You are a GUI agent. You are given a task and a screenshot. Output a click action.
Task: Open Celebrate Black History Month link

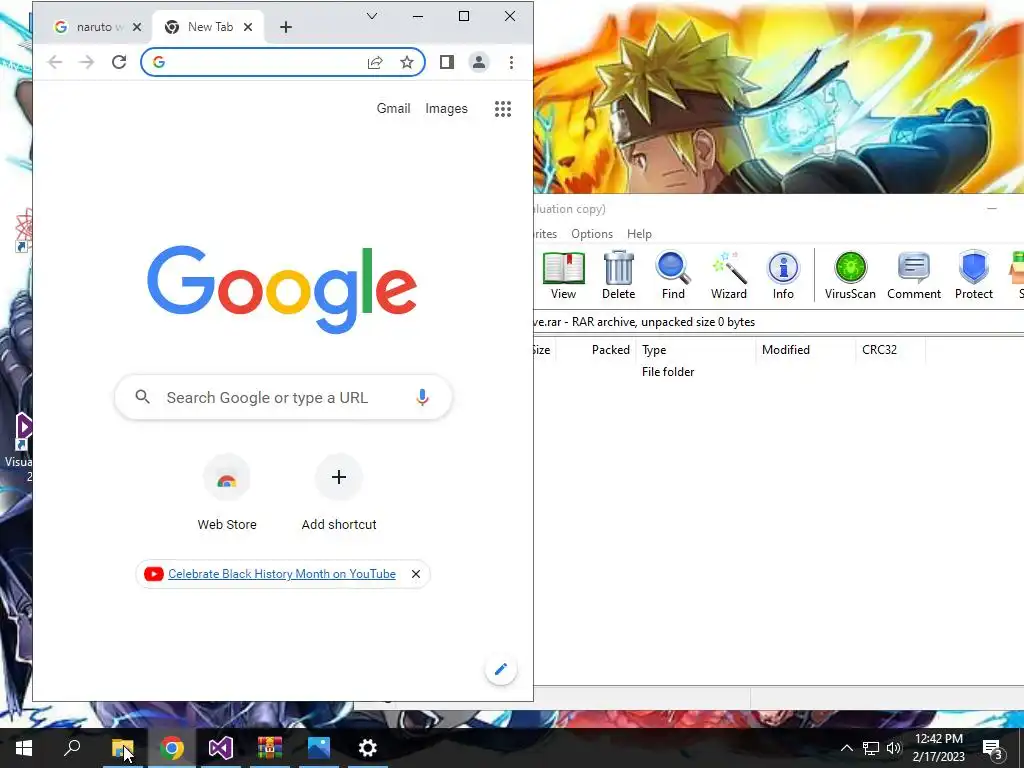pyautogui.click(x=281, y=574)
